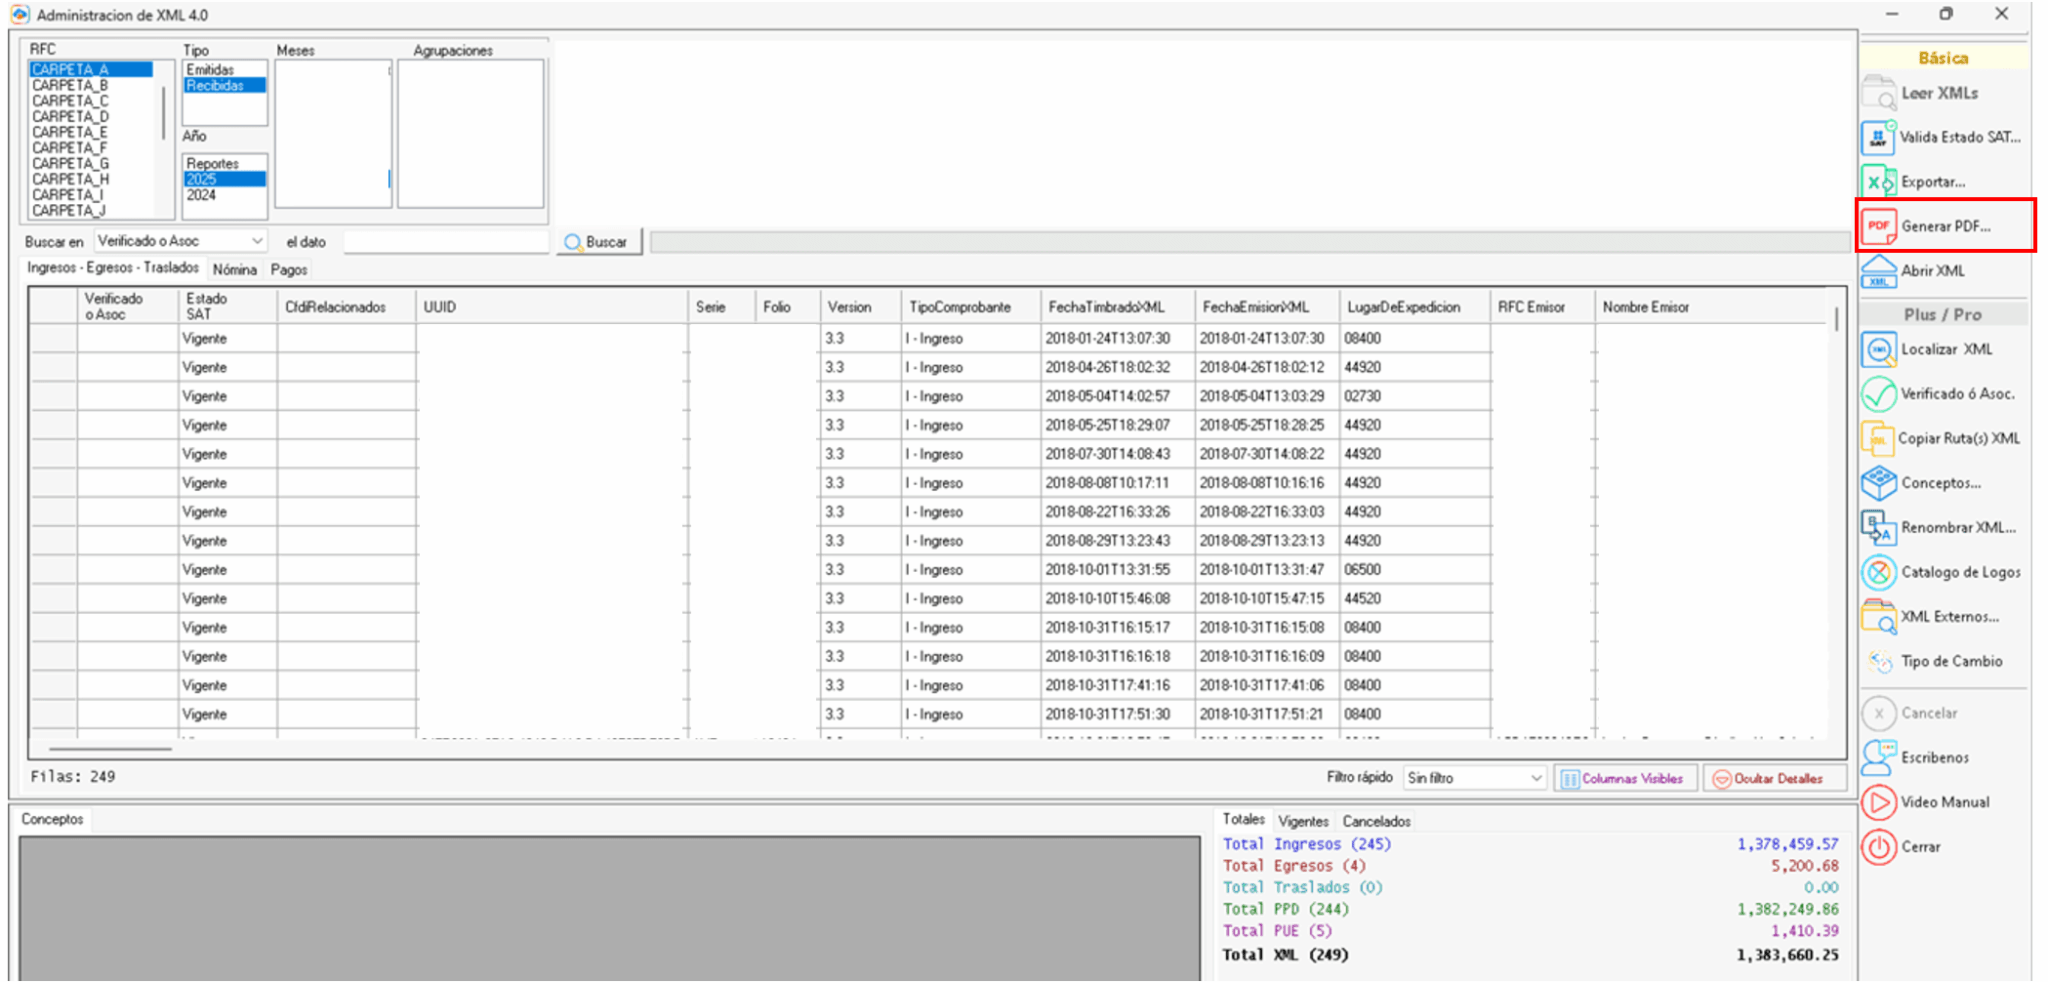Switch to the Nómina tab

click(x=234, y=268)
